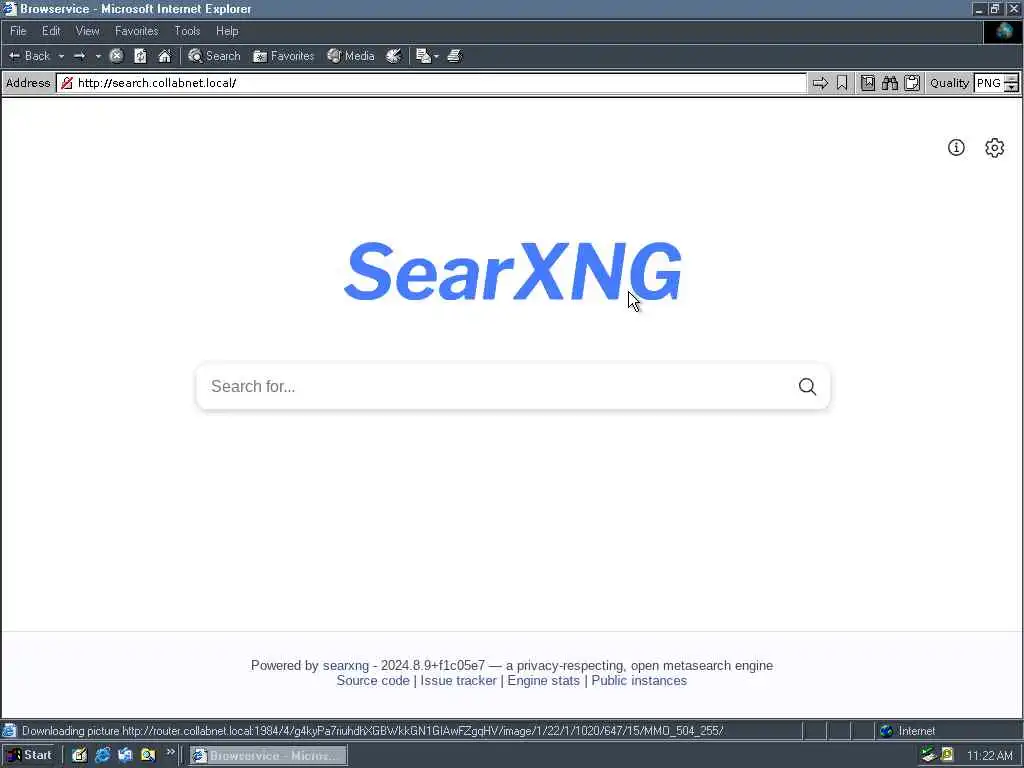Select the Browservice taskbar button
The image size is (1024, 768).
click(x=268, y=756)
